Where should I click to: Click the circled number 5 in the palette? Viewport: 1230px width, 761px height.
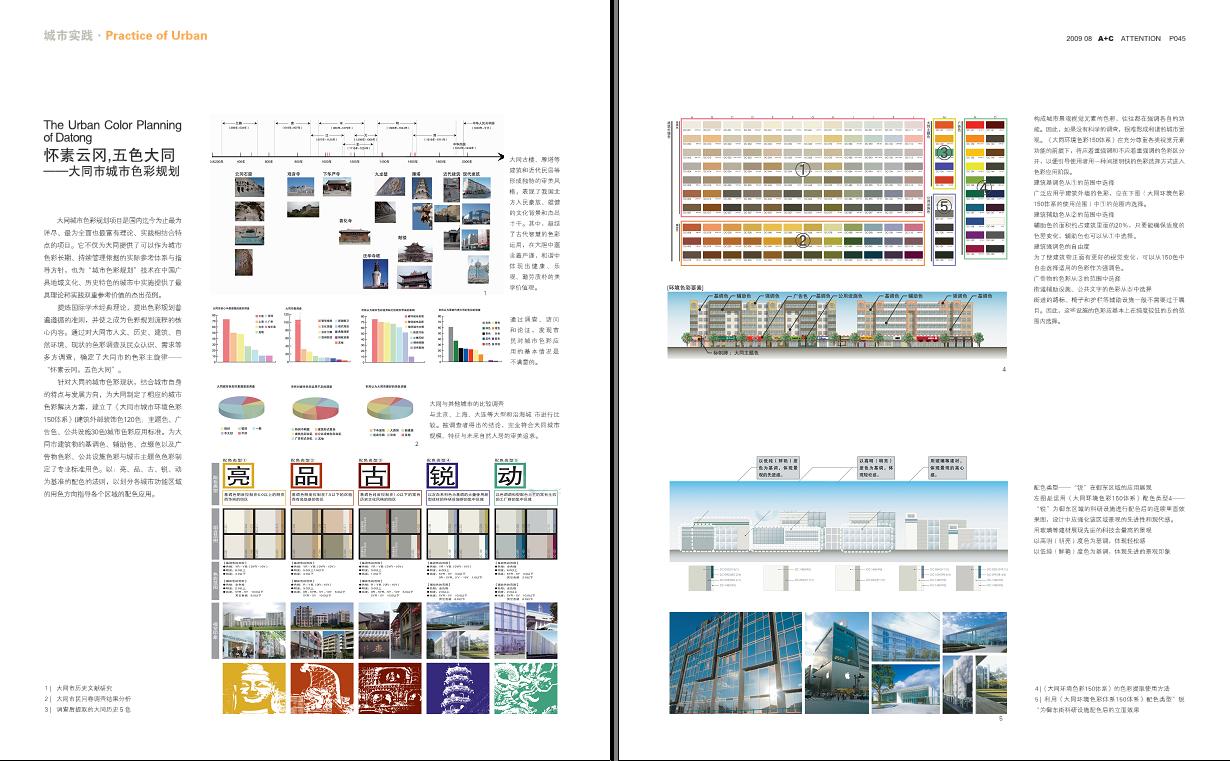(x=943, y=206)
